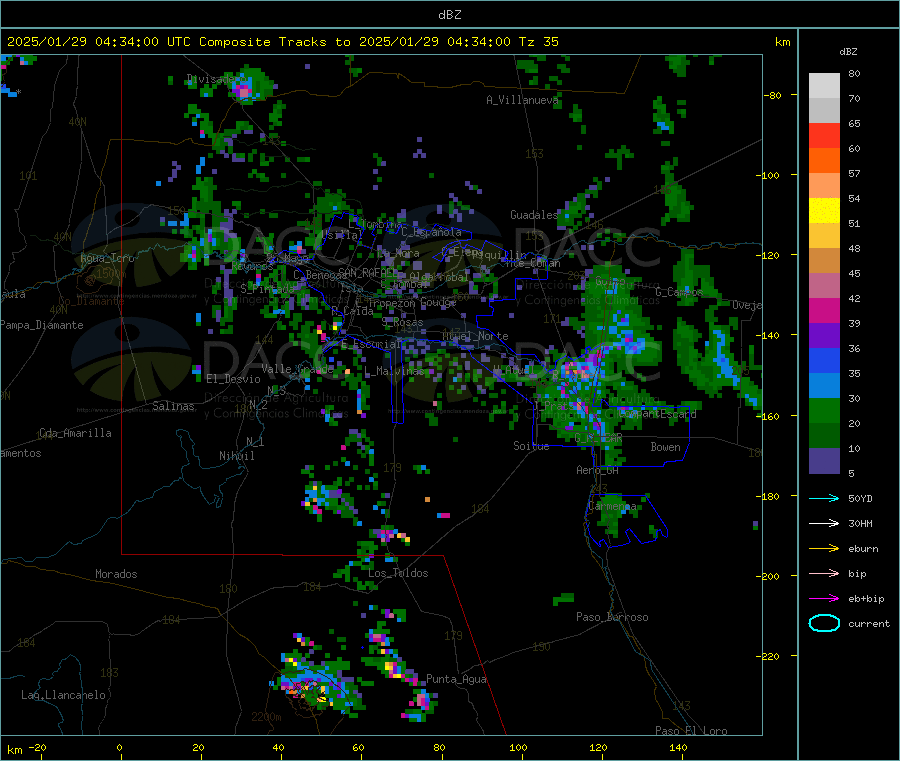Pick the blue 36 dBZ color swatch

[824, 360]
